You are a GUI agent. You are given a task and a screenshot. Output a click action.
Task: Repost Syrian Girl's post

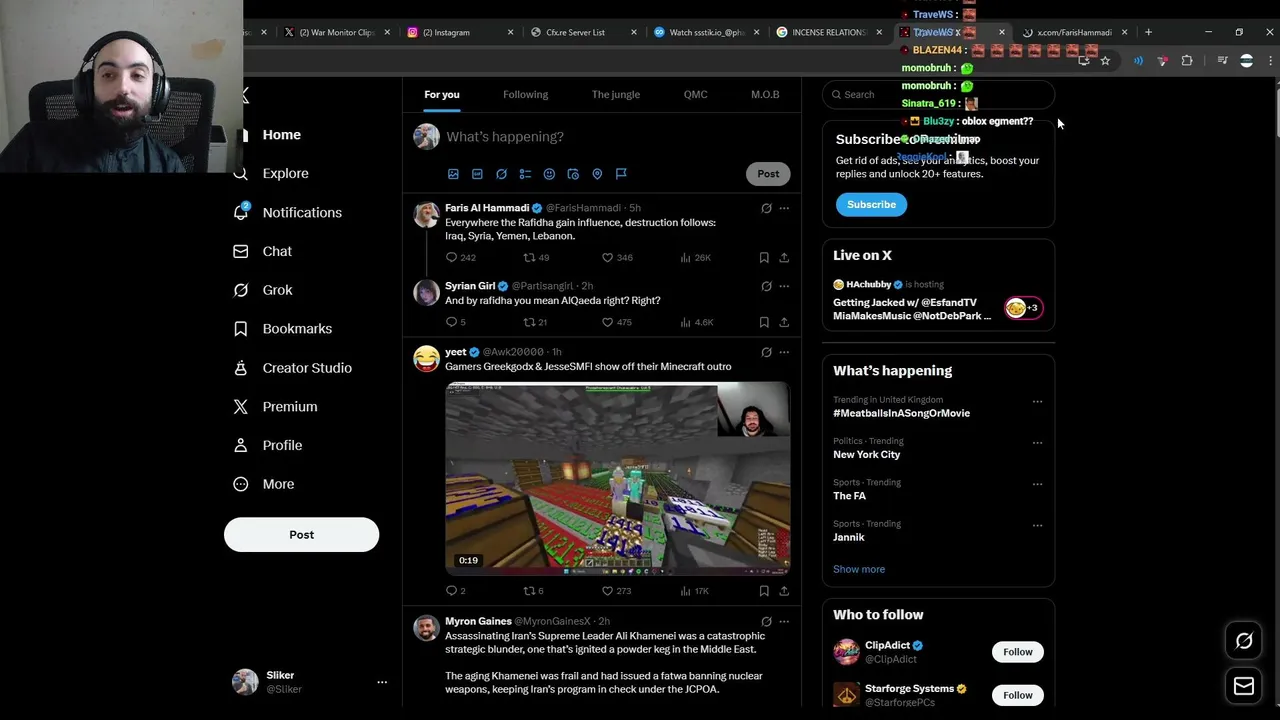click(530, 322)
